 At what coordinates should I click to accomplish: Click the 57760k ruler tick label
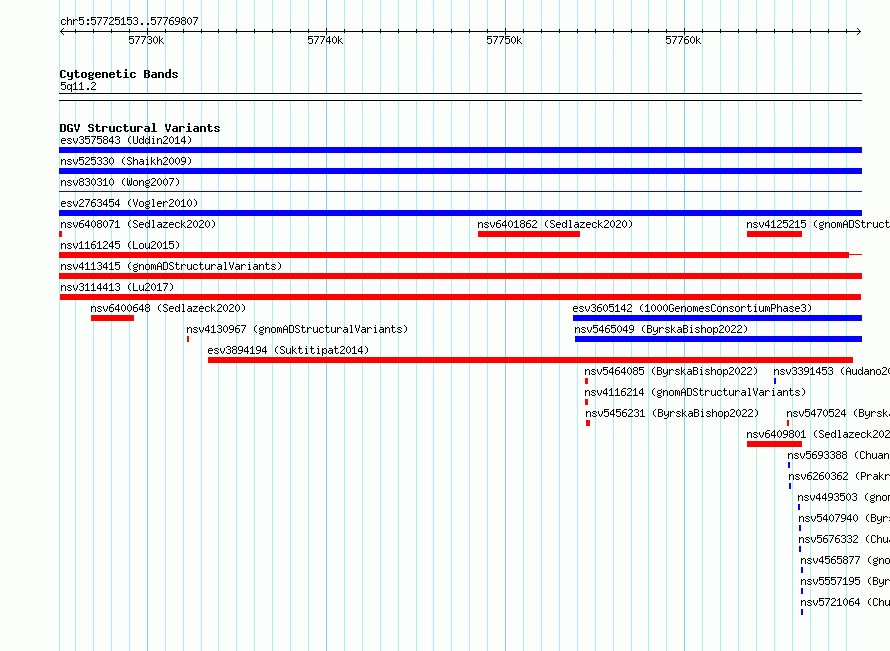pos(683,40)
